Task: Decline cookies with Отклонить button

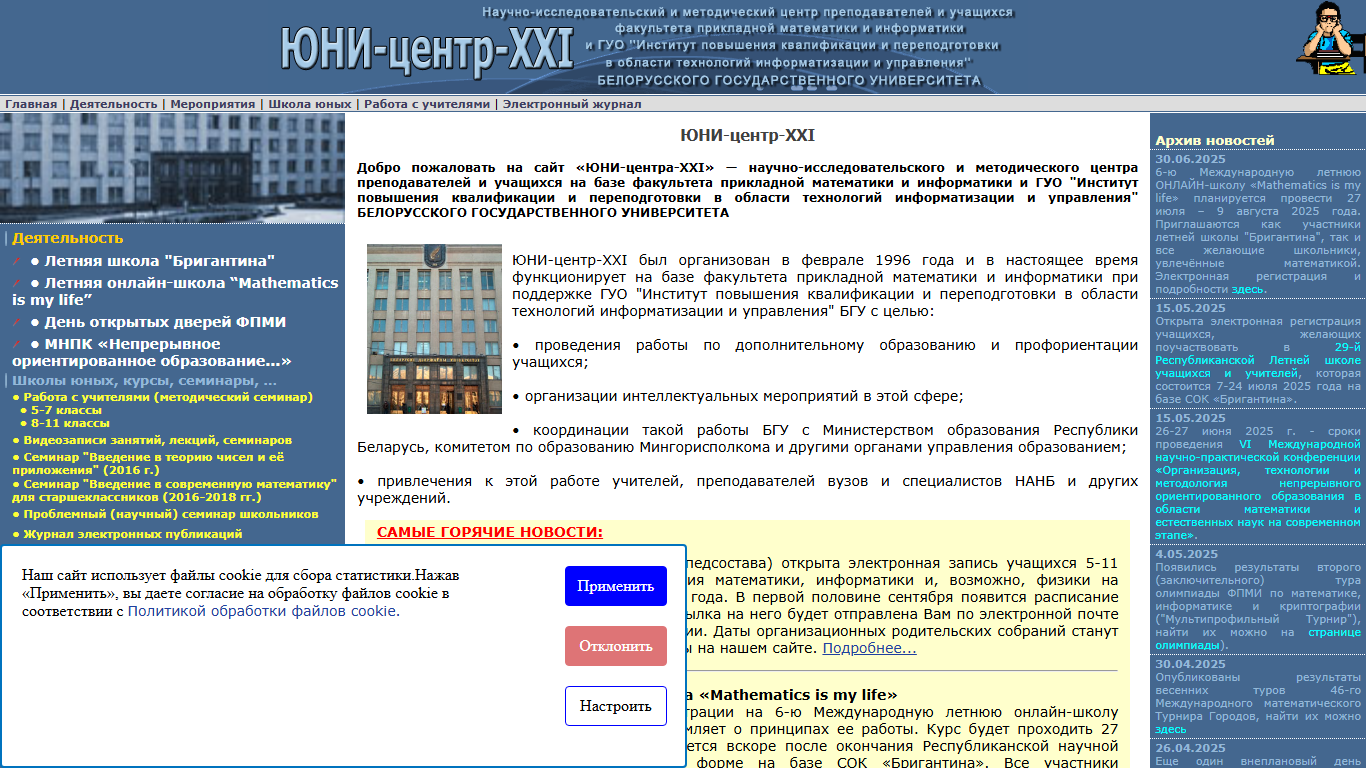Action: click(616, 646)
